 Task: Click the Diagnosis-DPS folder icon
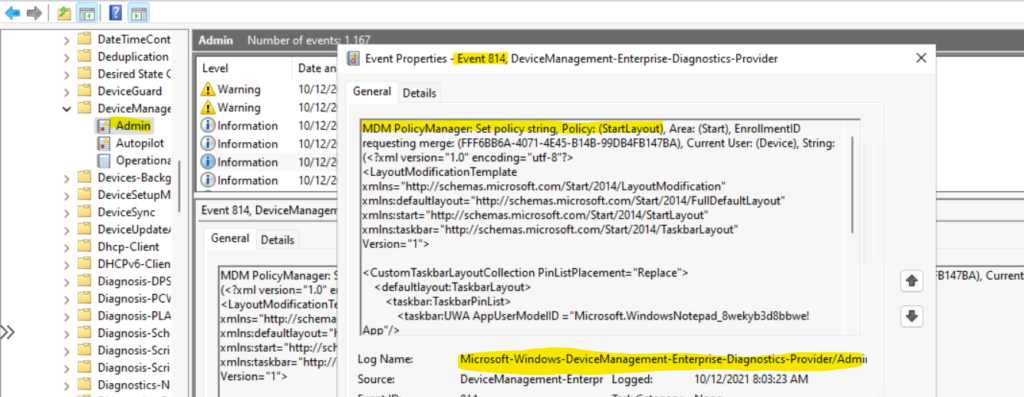click(84, 281)
